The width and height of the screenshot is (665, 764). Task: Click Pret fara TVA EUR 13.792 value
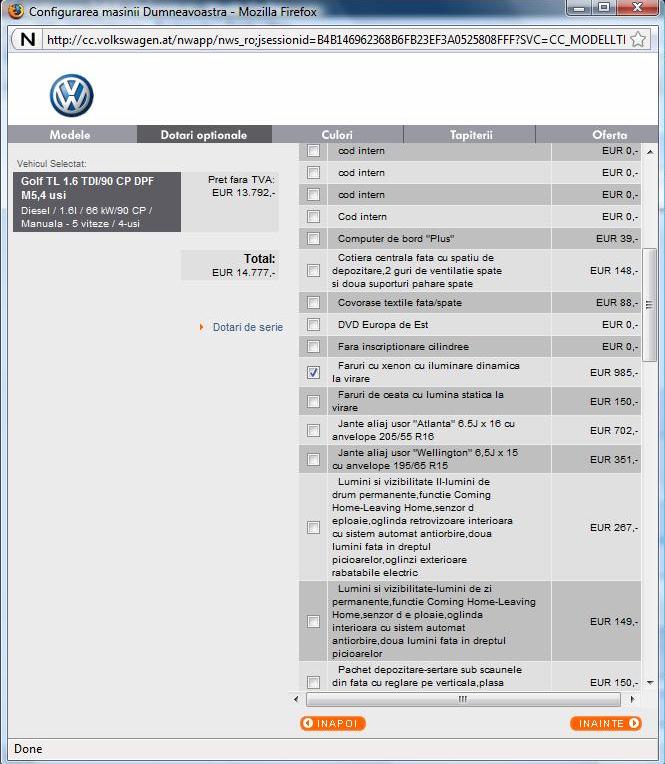[244, 193]
